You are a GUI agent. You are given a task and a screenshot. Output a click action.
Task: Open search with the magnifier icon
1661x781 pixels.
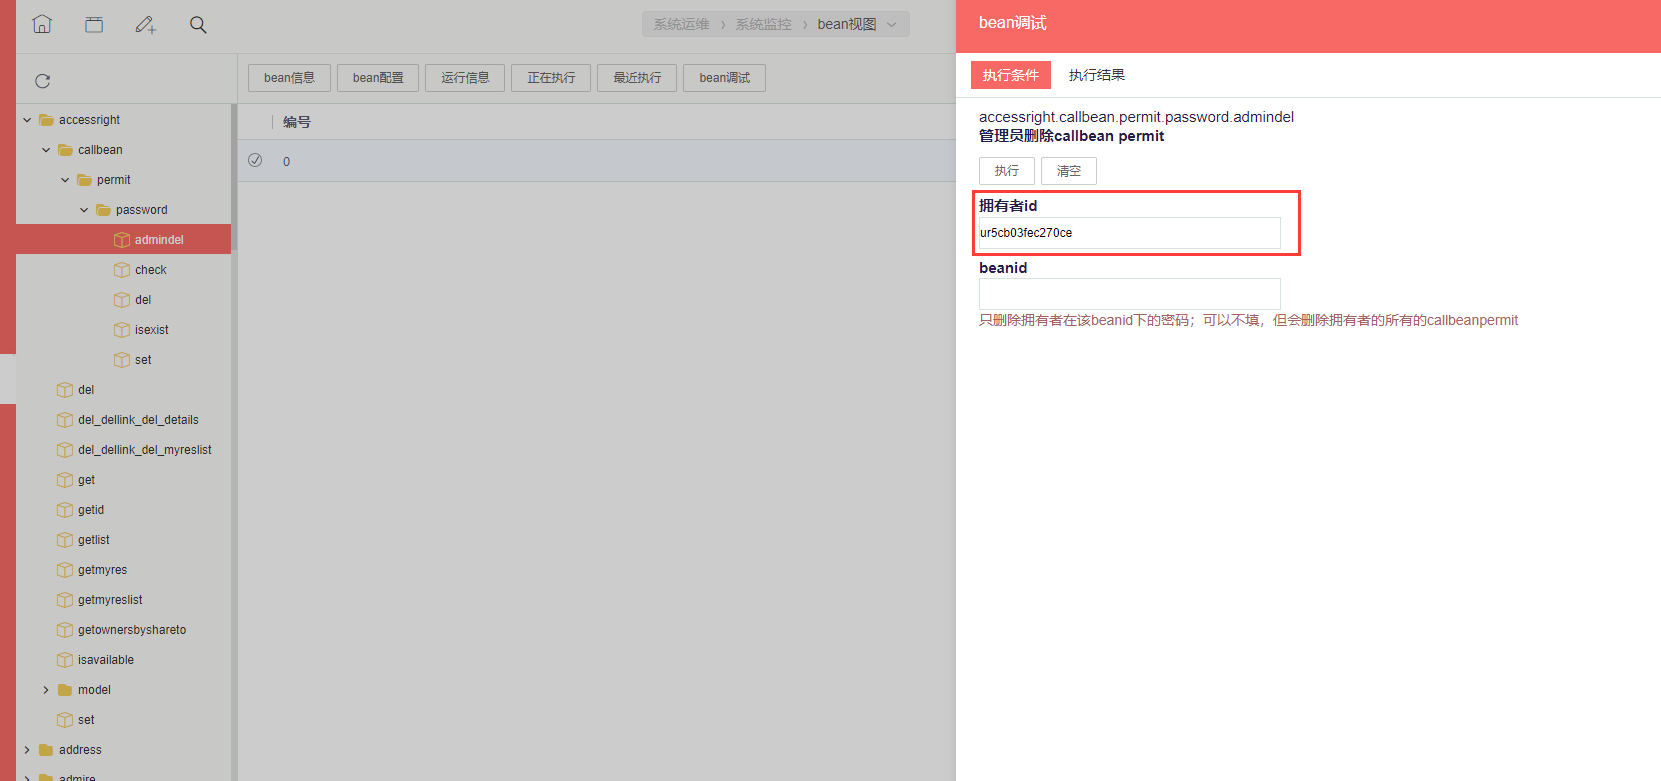[198, 24]
